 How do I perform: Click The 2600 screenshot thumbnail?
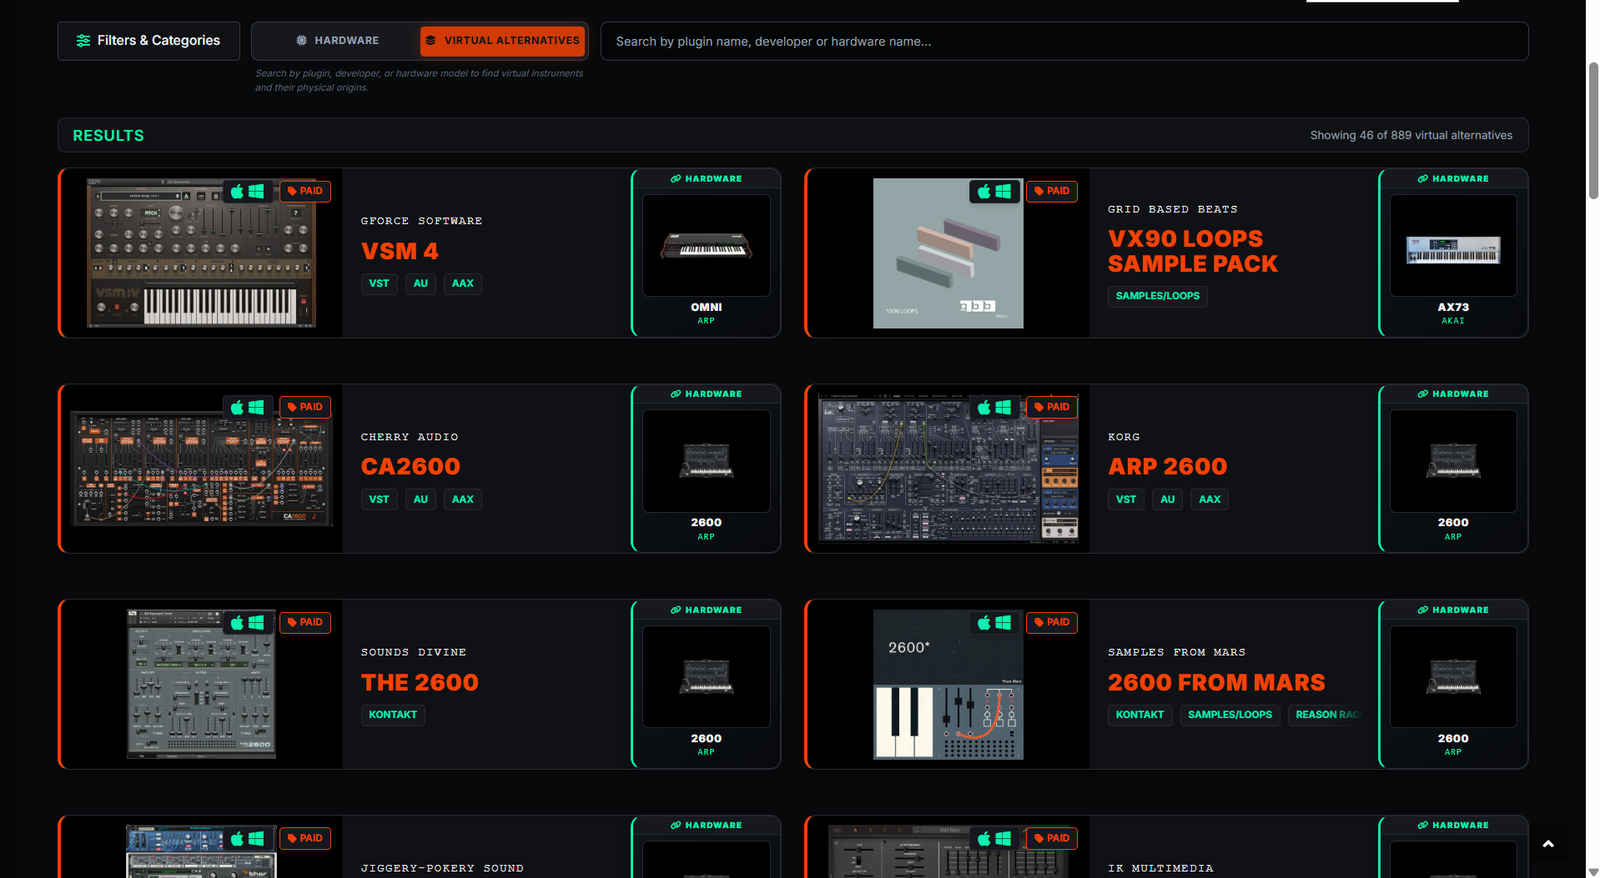point(201,684)
